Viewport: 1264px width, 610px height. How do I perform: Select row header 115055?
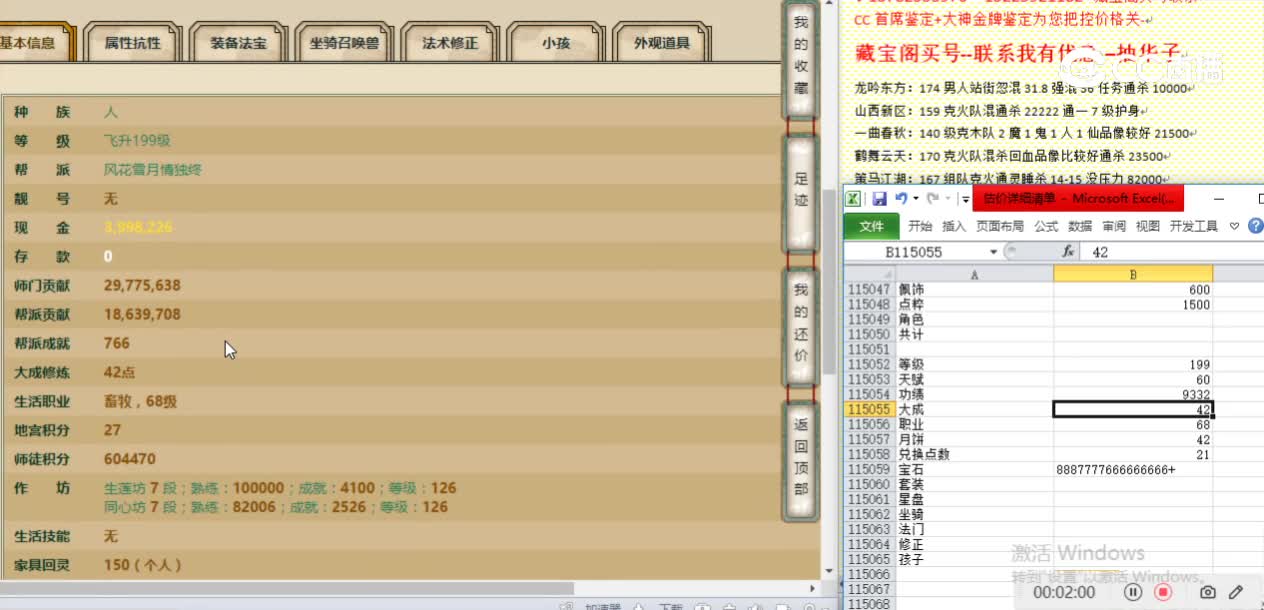click(869, 409)
